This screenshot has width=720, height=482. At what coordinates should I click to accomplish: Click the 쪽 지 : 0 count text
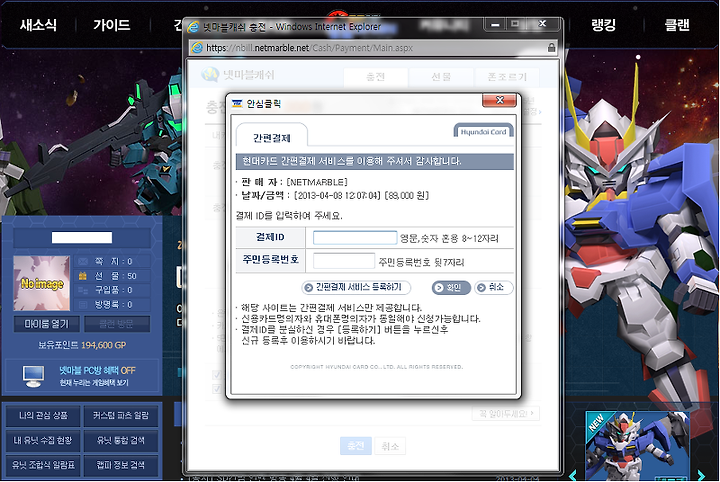point(113,261)
